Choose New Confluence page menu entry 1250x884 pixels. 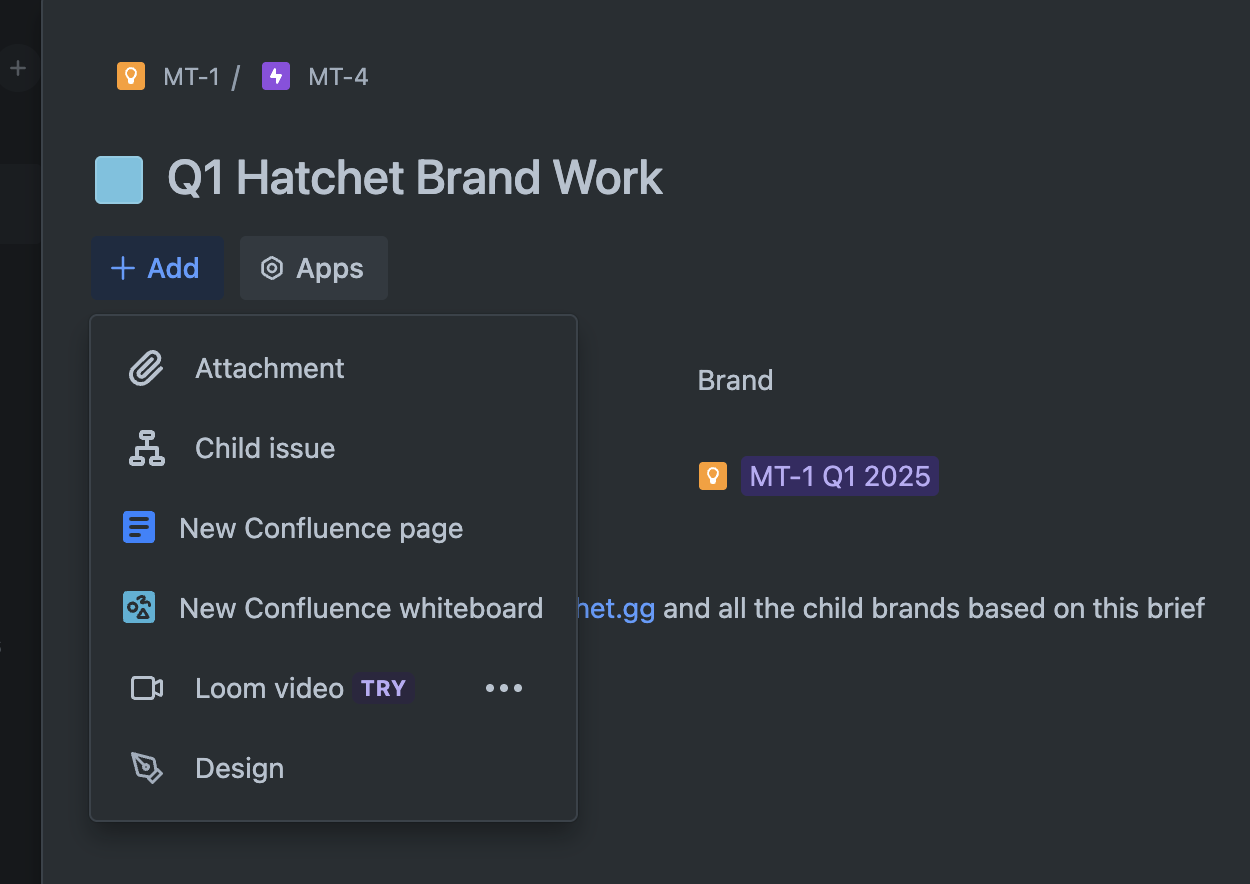coord(333,528)
